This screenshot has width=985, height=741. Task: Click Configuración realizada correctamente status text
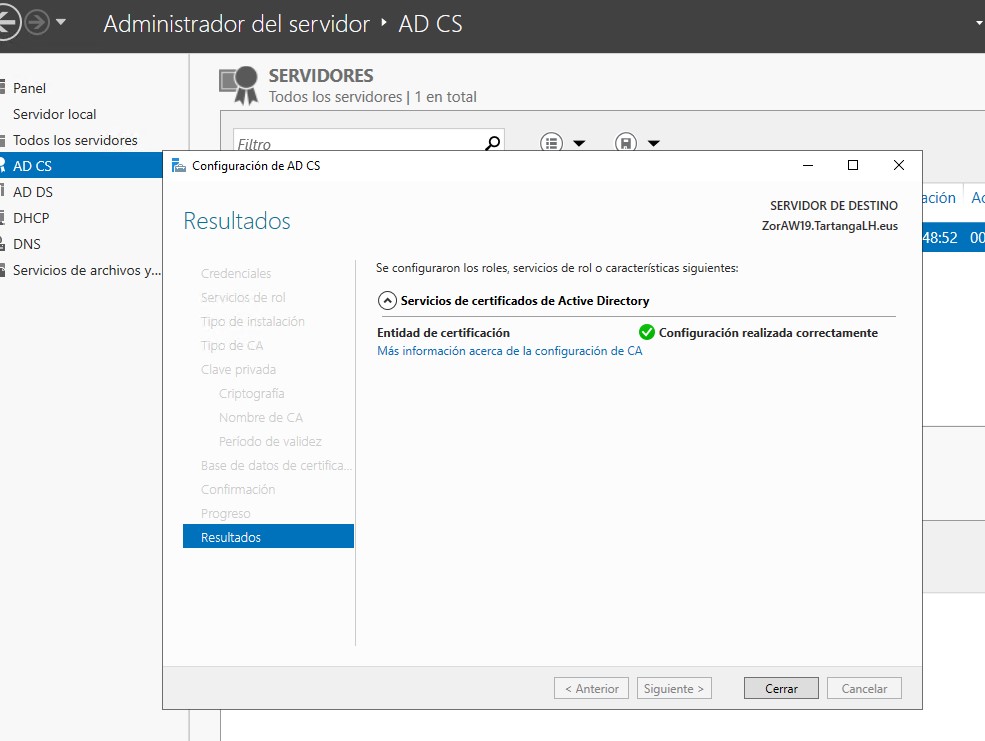(x=768, y=333)
